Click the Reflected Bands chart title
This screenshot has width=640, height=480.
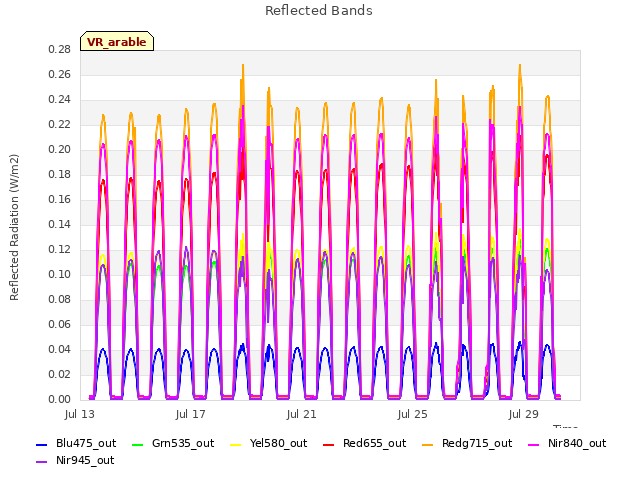point(319,11)
